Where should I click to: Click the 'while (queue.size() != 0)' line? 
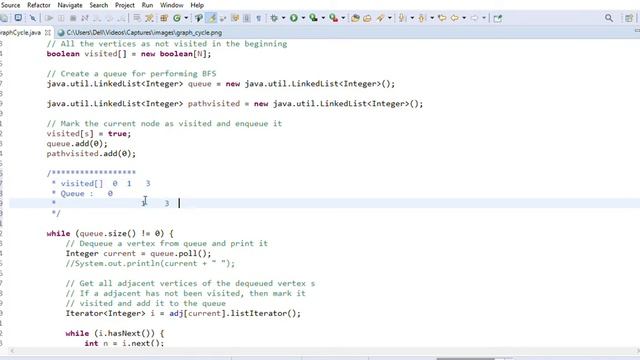110,233
